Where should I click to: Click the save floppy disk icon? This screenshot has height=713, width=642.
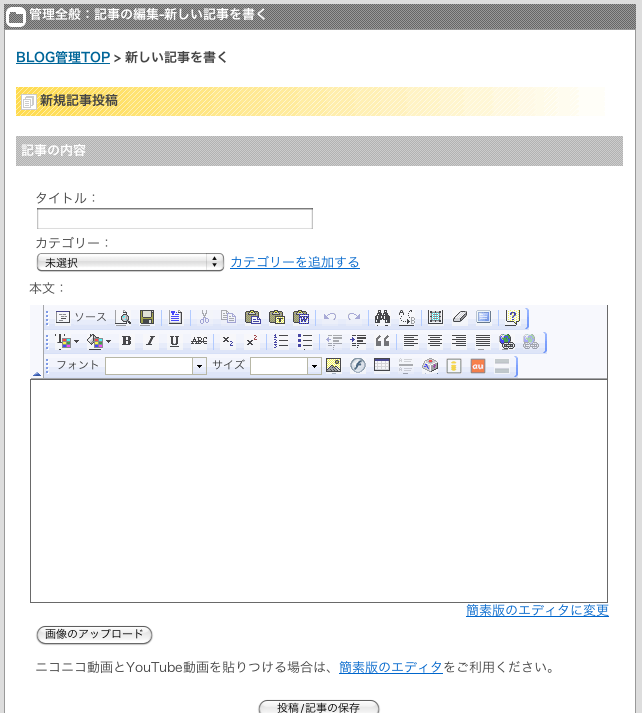[147, 317]
